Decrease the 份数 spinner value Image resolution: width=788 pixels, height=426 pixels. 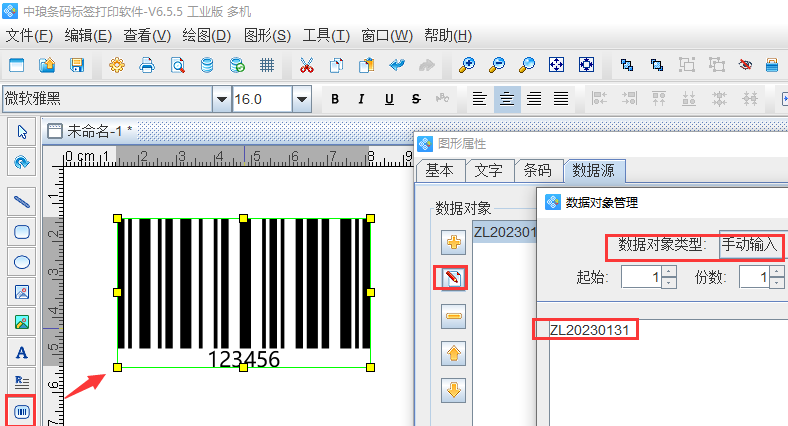click(777, 283)
